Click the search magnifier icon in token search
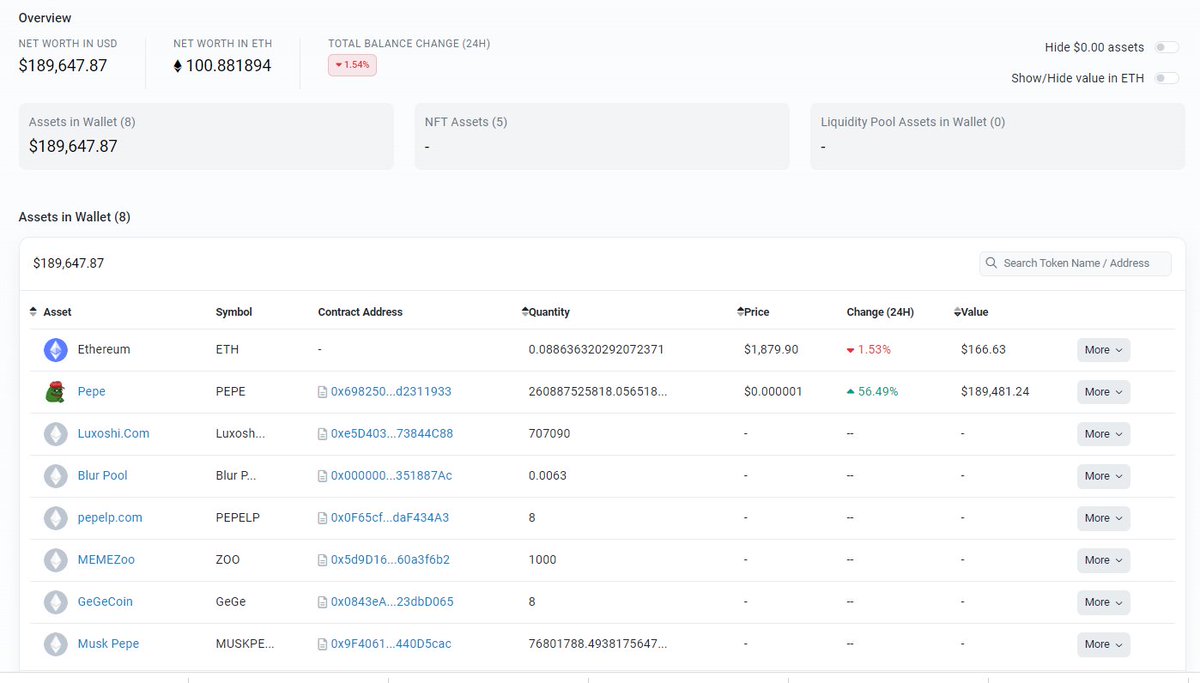 (x=992, y=263)
